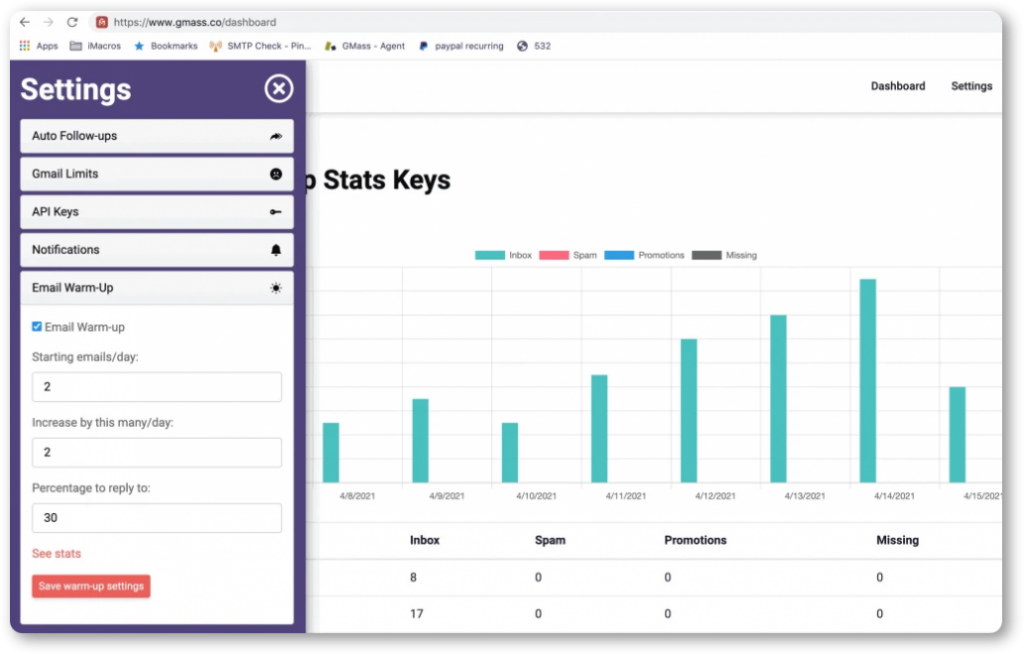Save warm-up settings
This screenshot has width=1024, height=654.
pyautogui.click(x=91, y=586)
